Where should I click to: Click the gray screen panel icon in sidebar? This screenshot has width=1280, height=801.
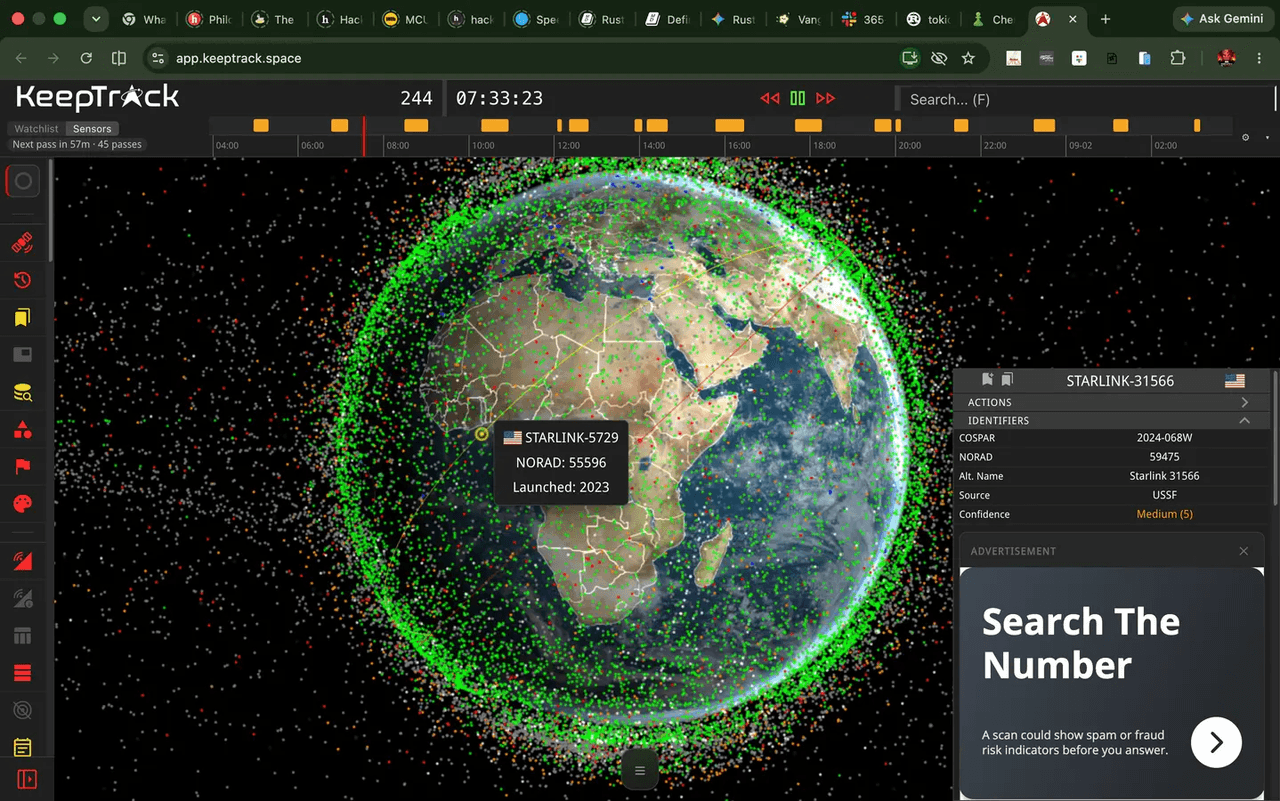[x=22, y=355]
